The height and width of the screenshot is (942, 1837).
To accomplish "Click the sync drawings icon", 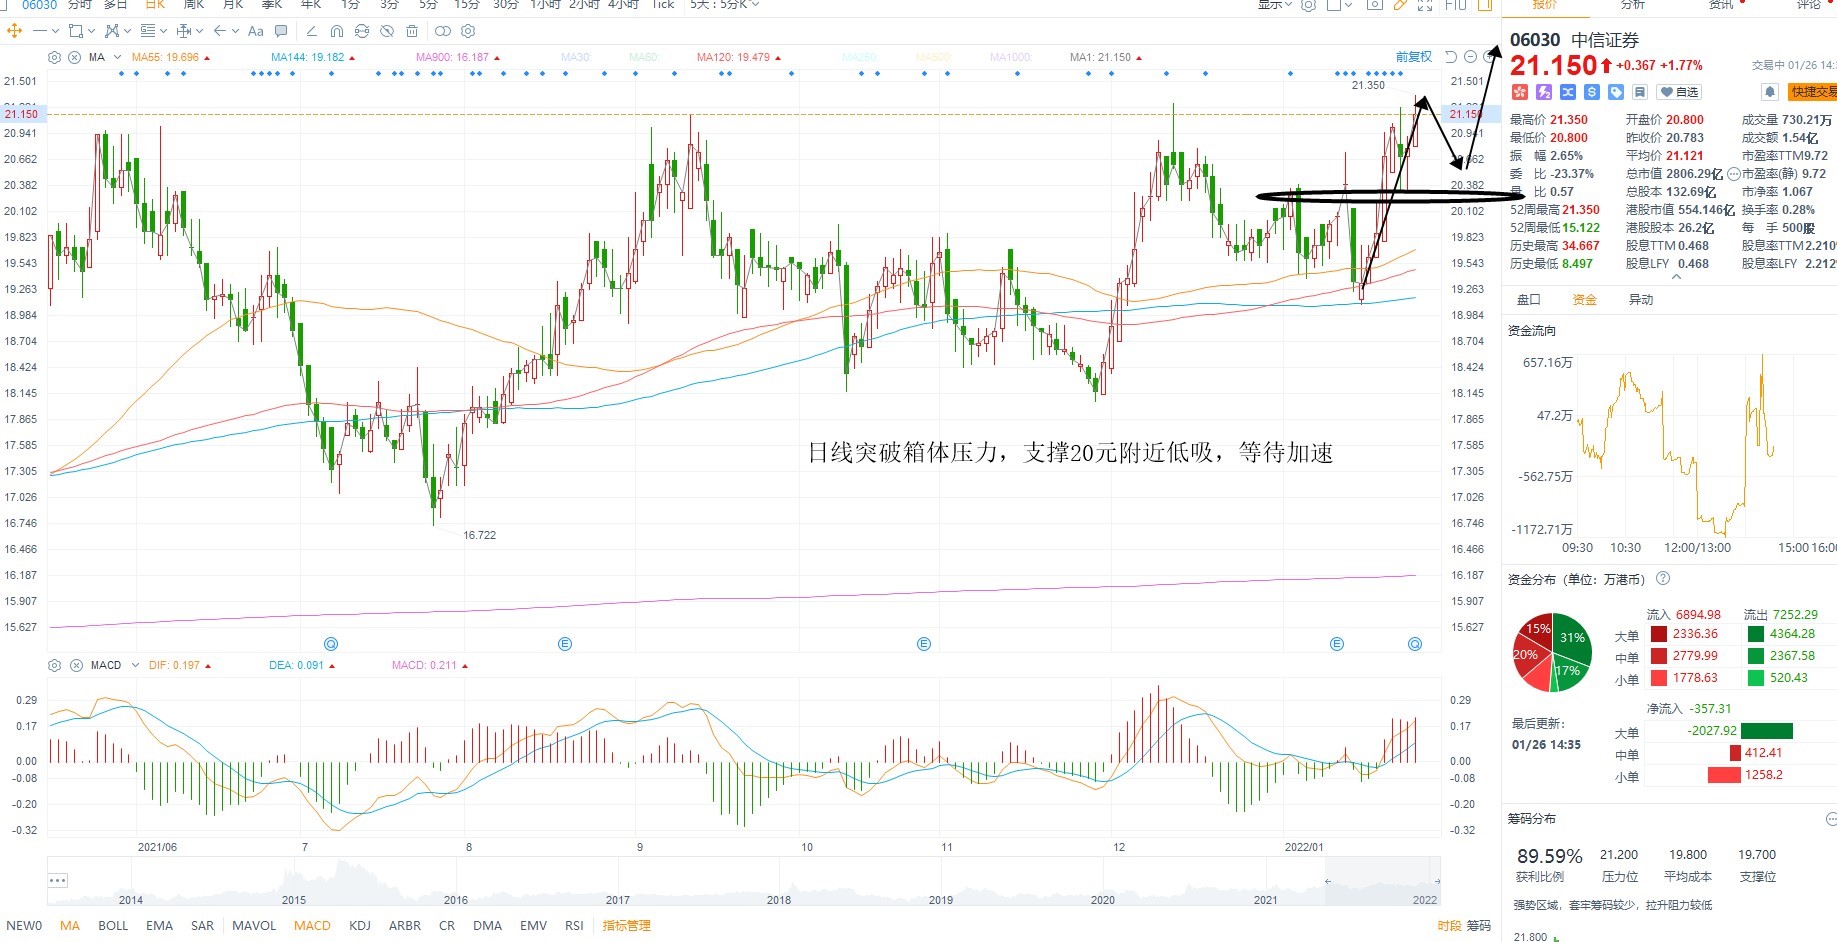I will (x=362, y=31).
